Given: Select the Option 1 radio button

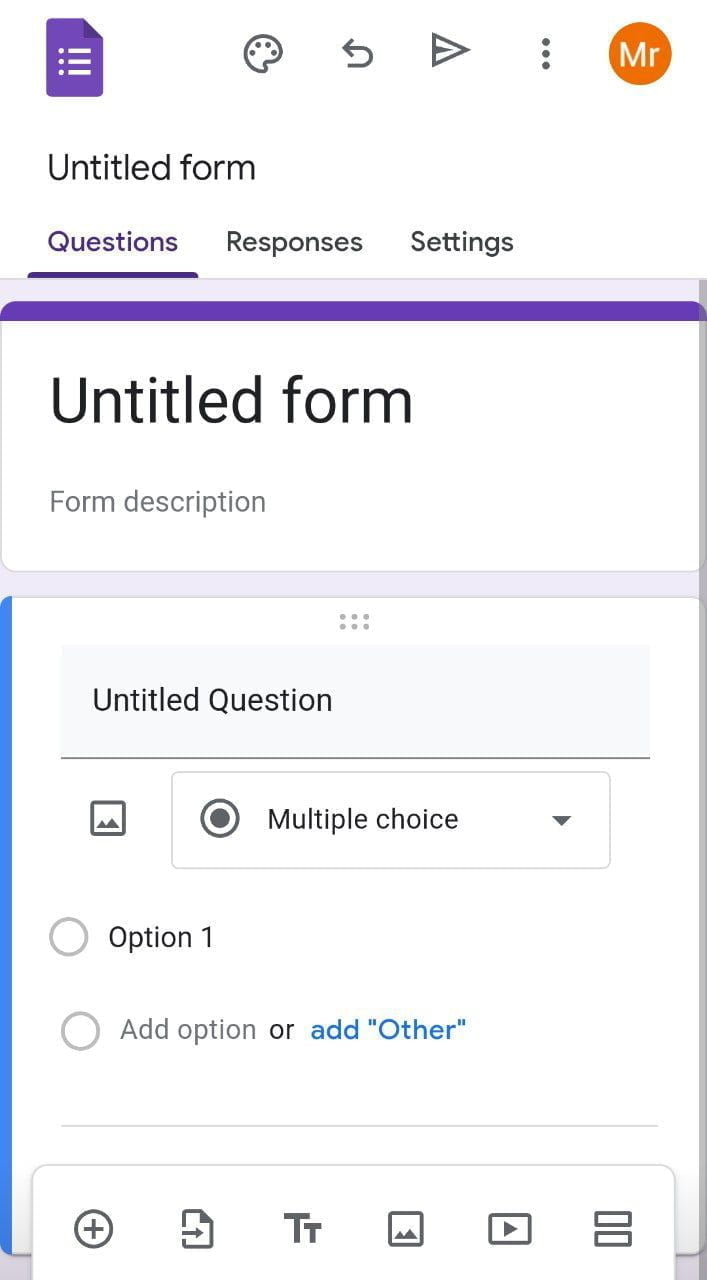Looking at the screenshot, I should coord(69,938).
